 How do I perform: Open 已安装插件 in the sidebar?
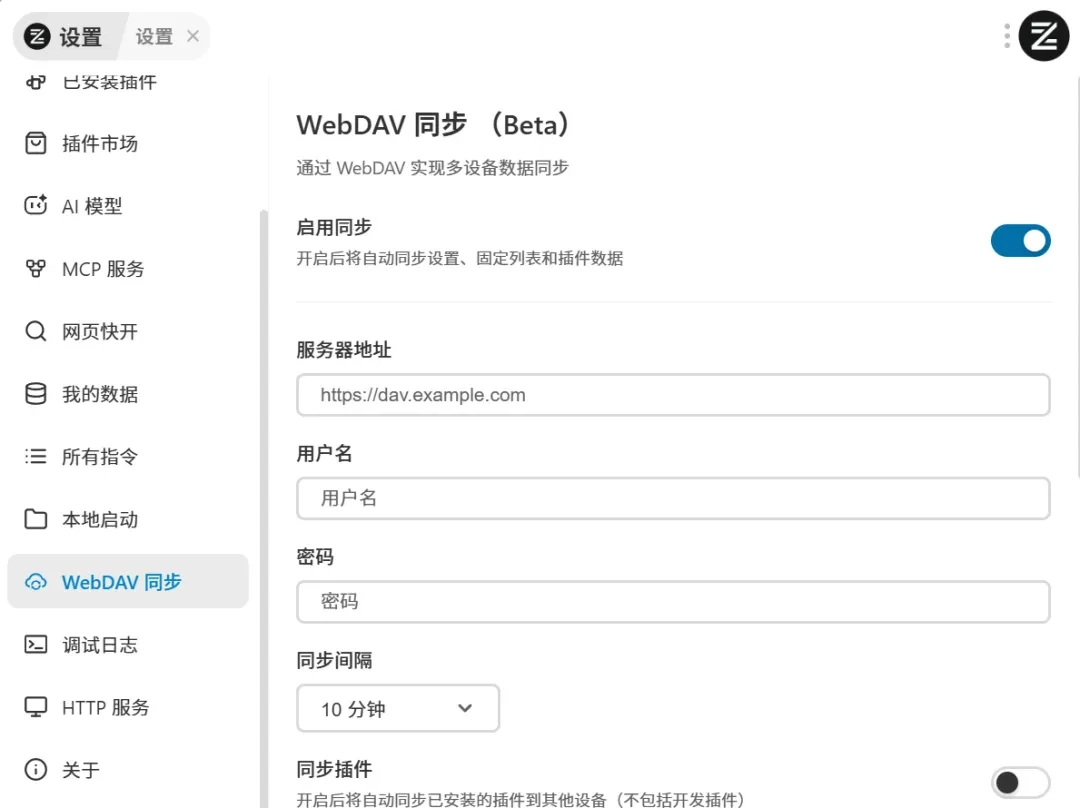pos(128,82)
